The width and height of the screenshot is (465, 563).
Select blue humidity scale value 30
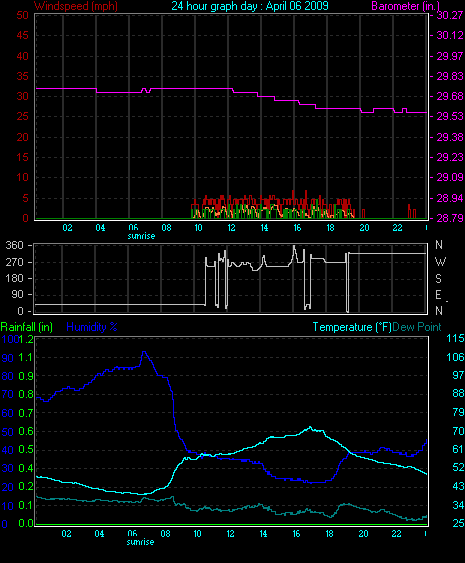(x=8, y=469)
